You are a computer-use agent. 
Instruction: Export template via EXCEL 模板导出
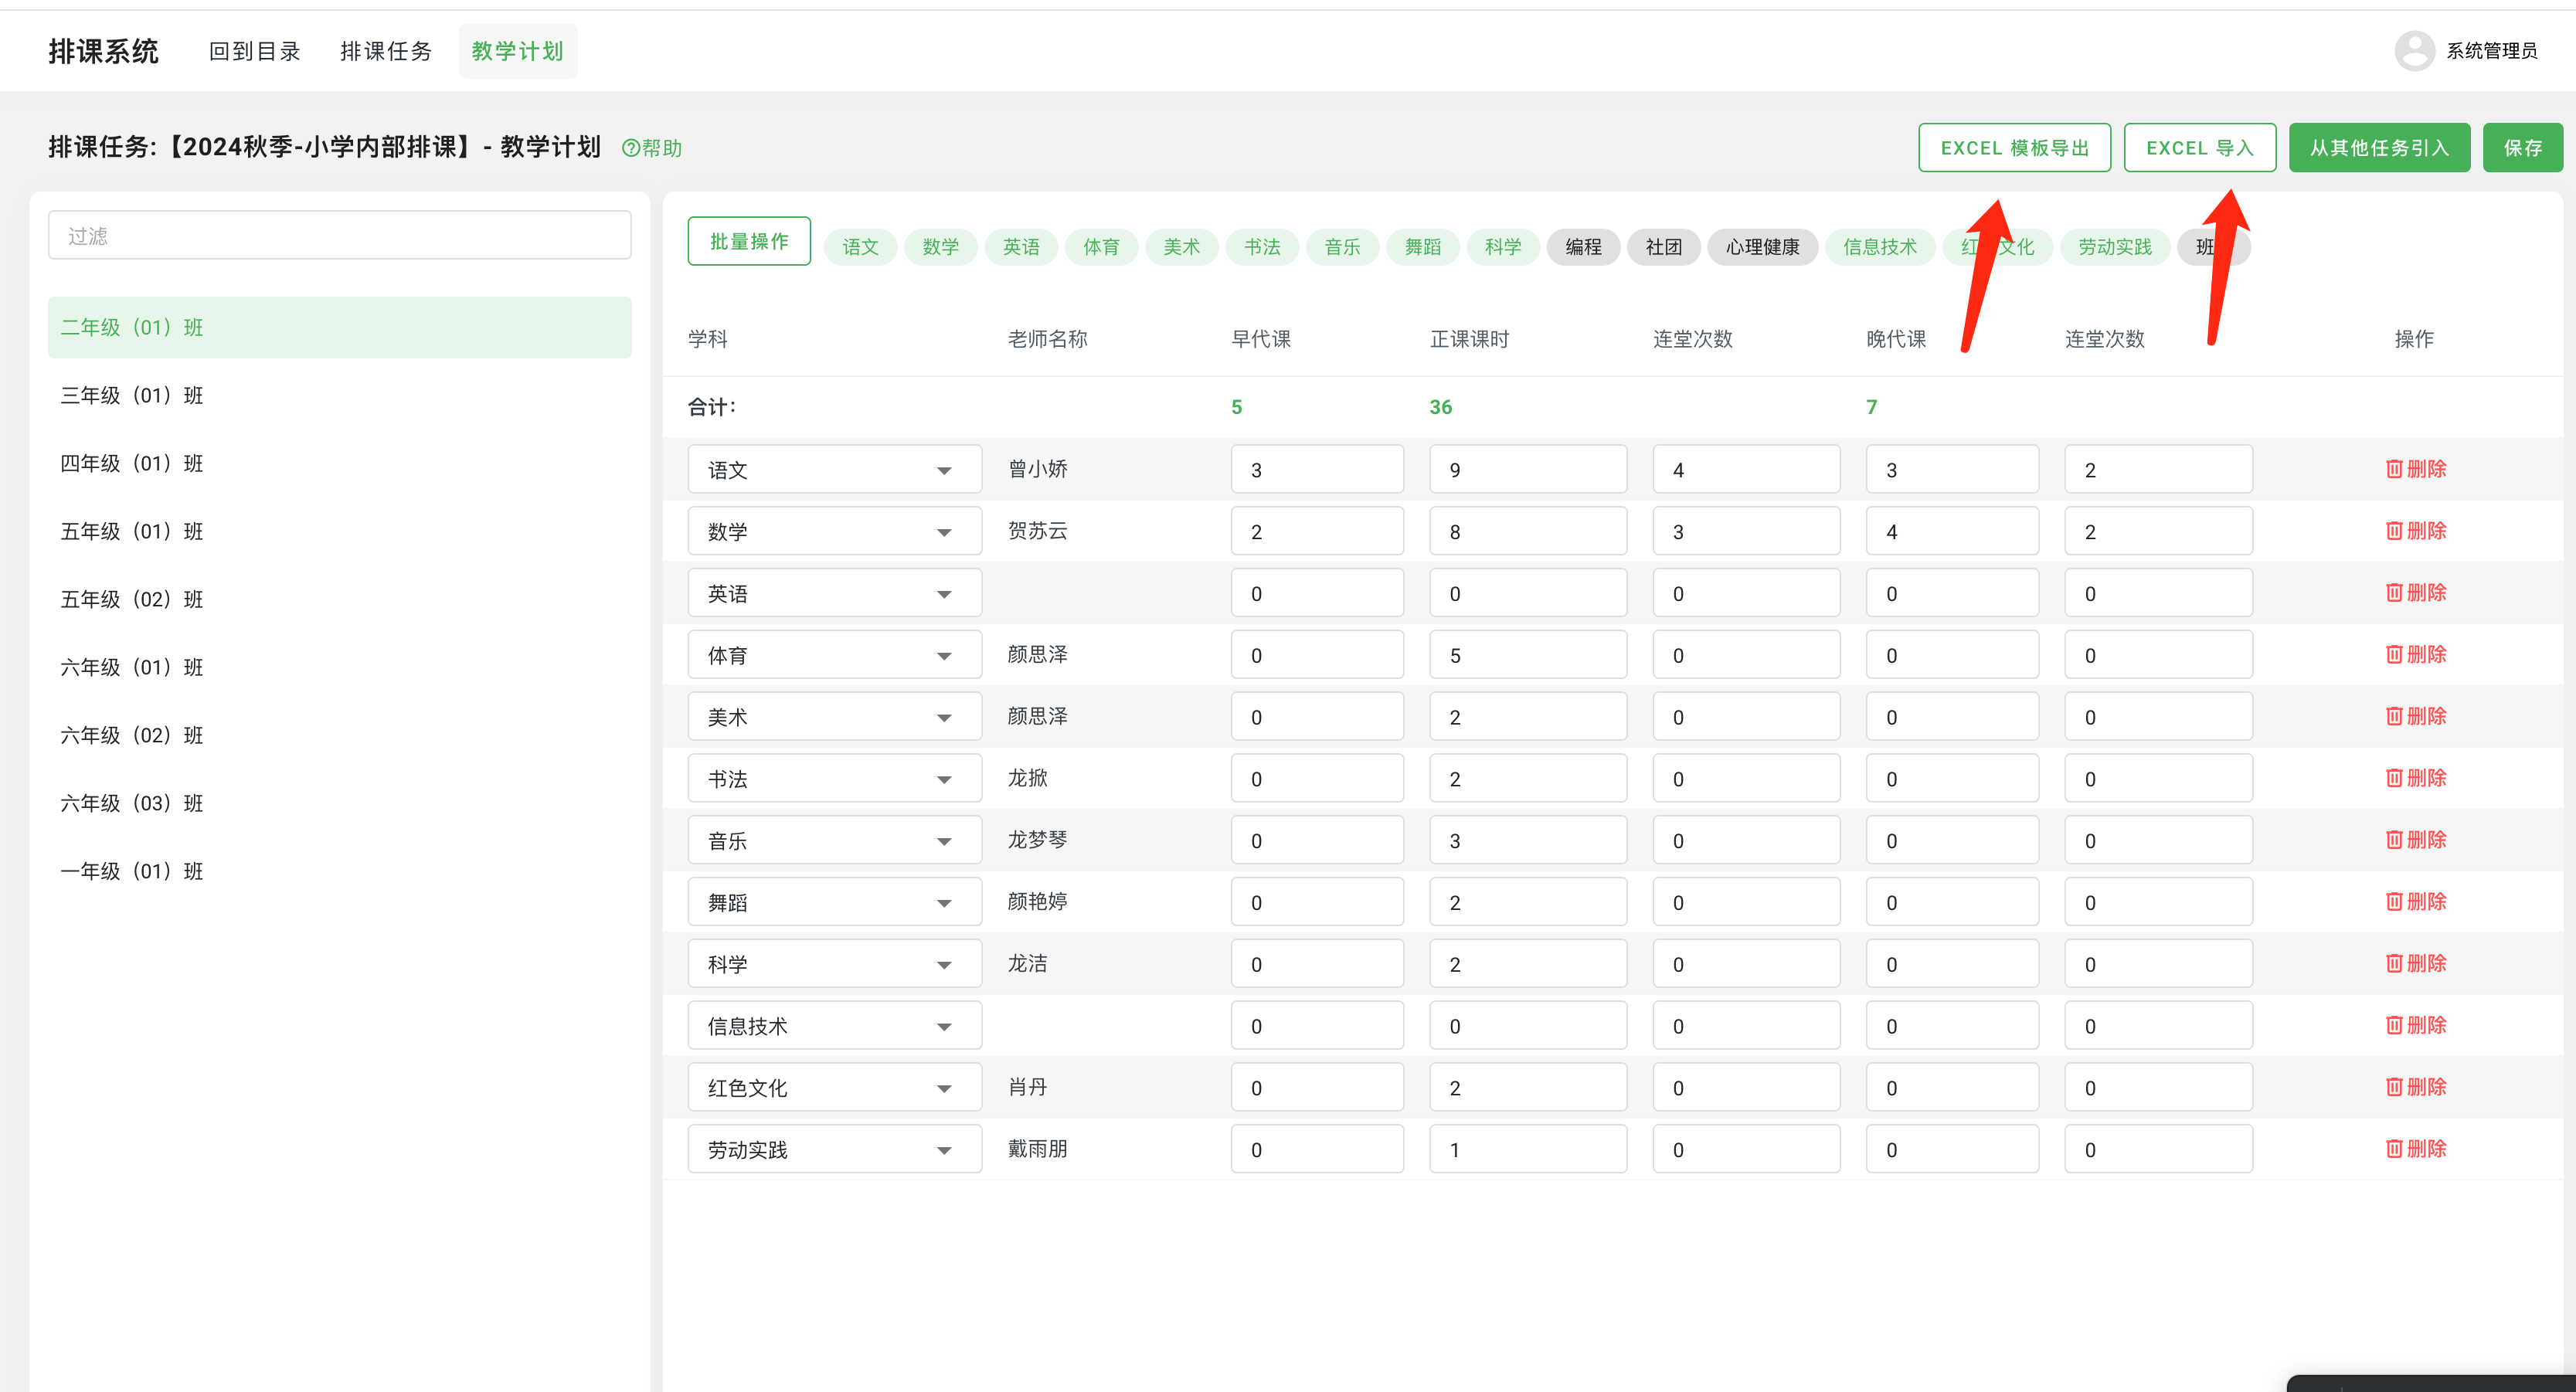click(x=2014, y=147)
